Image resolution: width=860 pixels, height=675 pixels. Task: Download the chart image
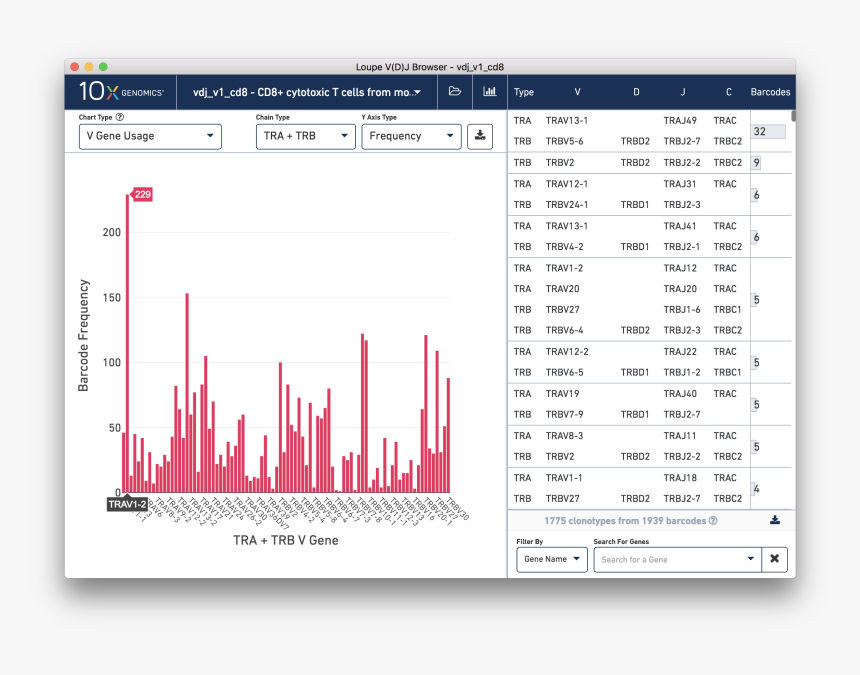[480, 136]
